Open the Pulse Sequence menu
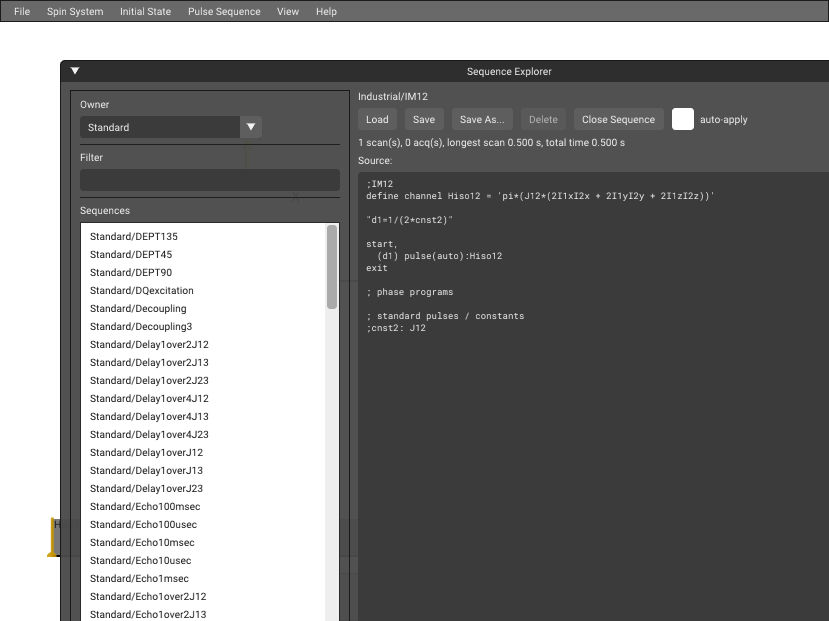The height and width of the screenshot is (621, 829). (224, 11)
